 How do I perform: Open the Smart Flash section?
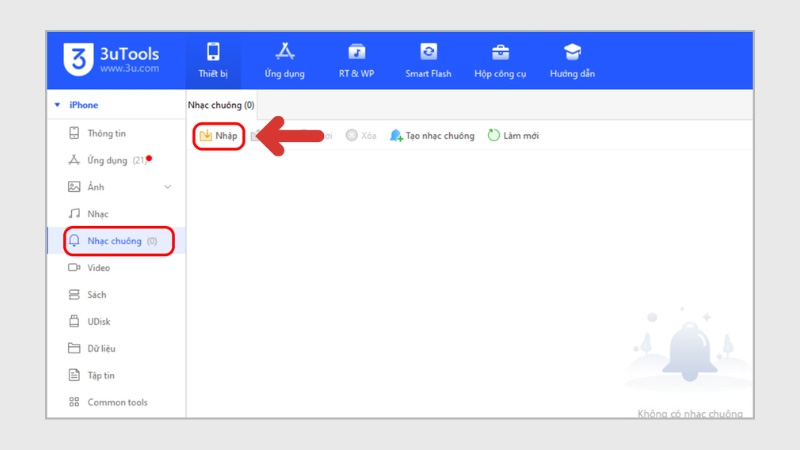coord(428,60)
